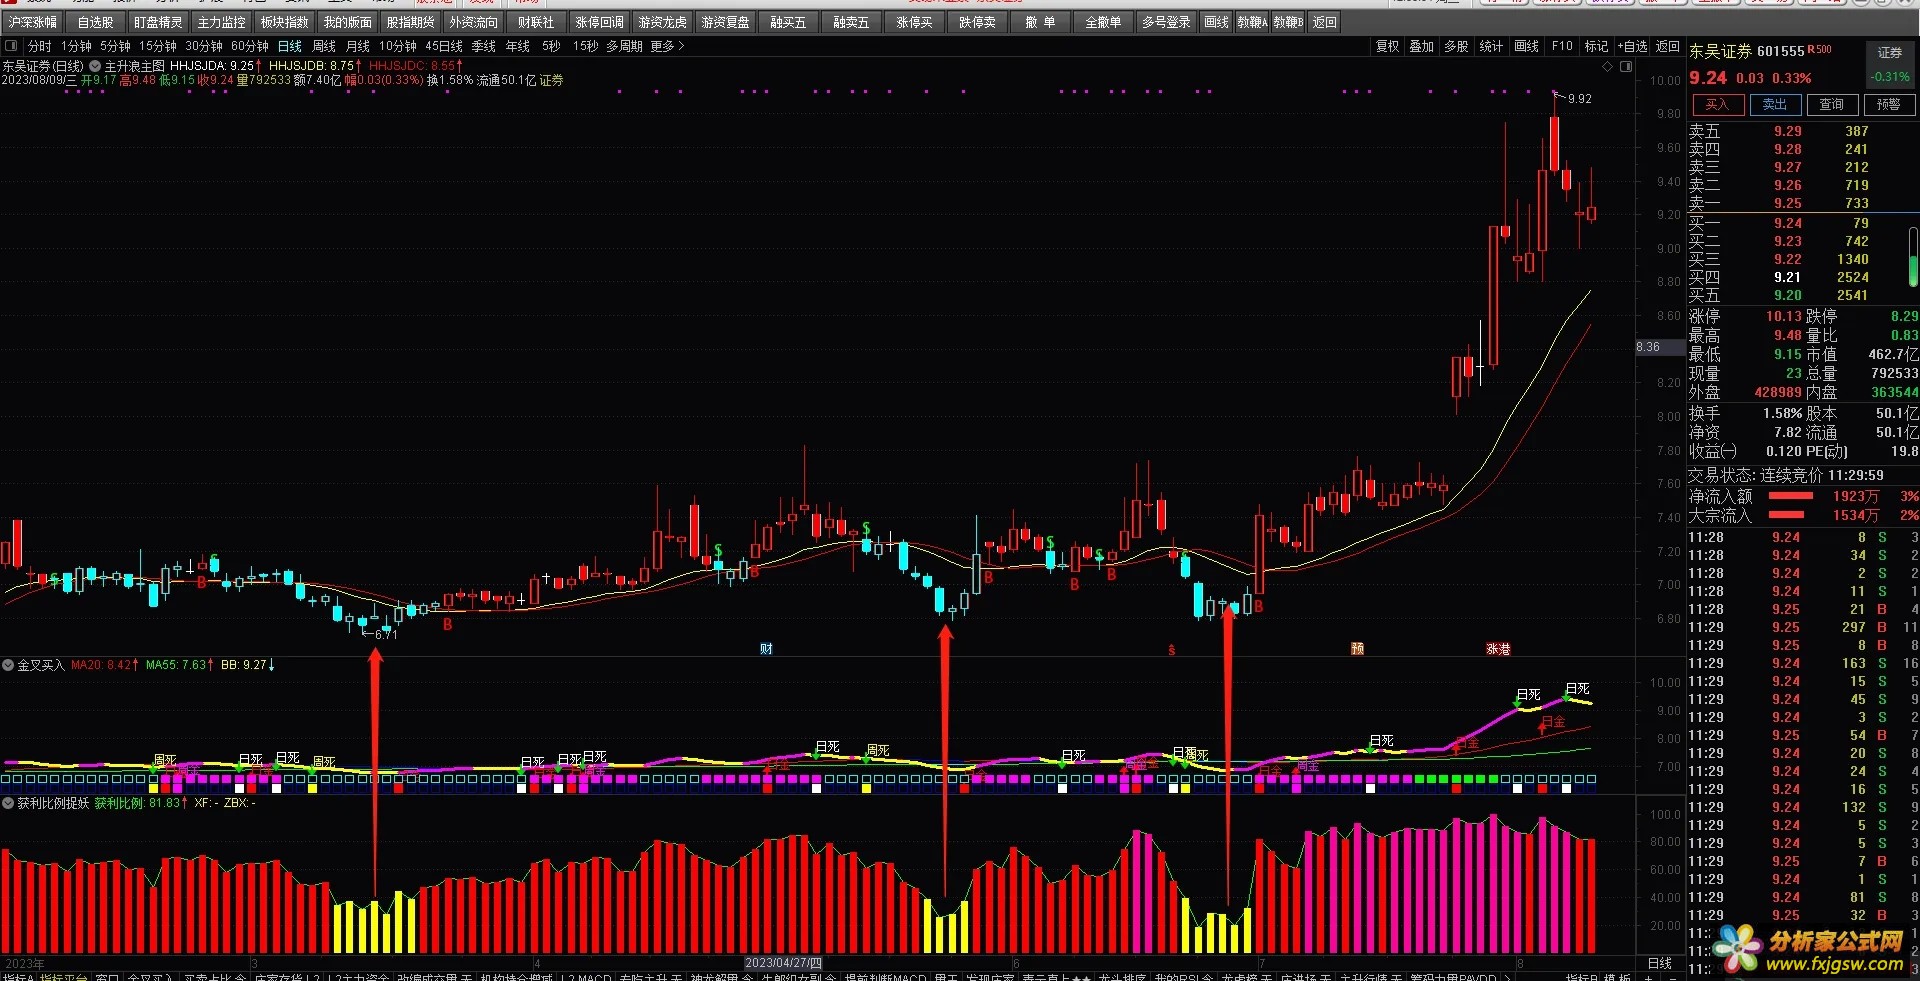Select the 周线 period
Screen dimensions: 1920x981
pos(324,46)
